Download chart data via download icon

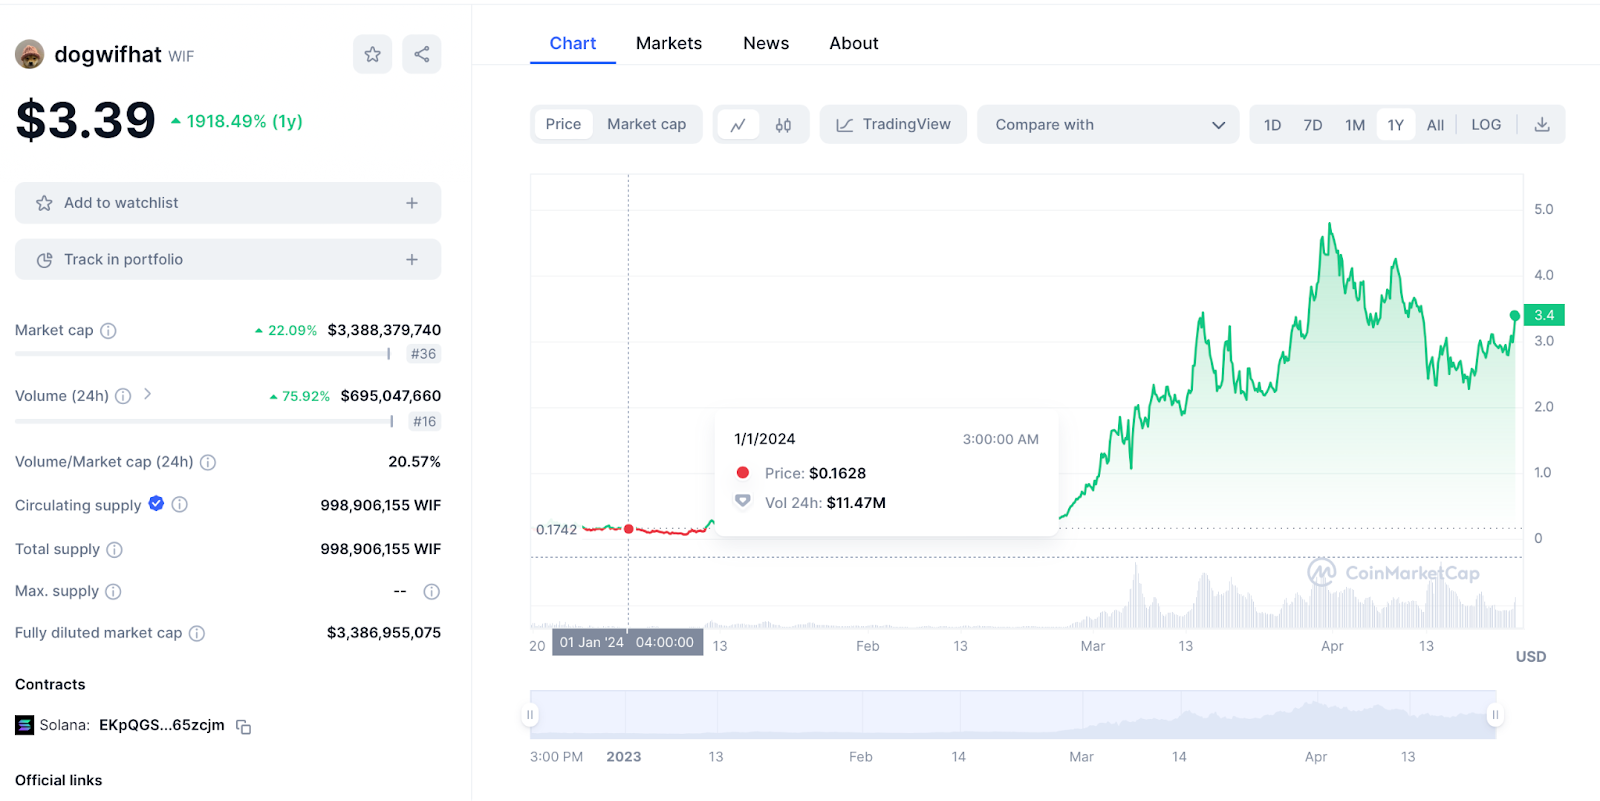[1542, 125]
